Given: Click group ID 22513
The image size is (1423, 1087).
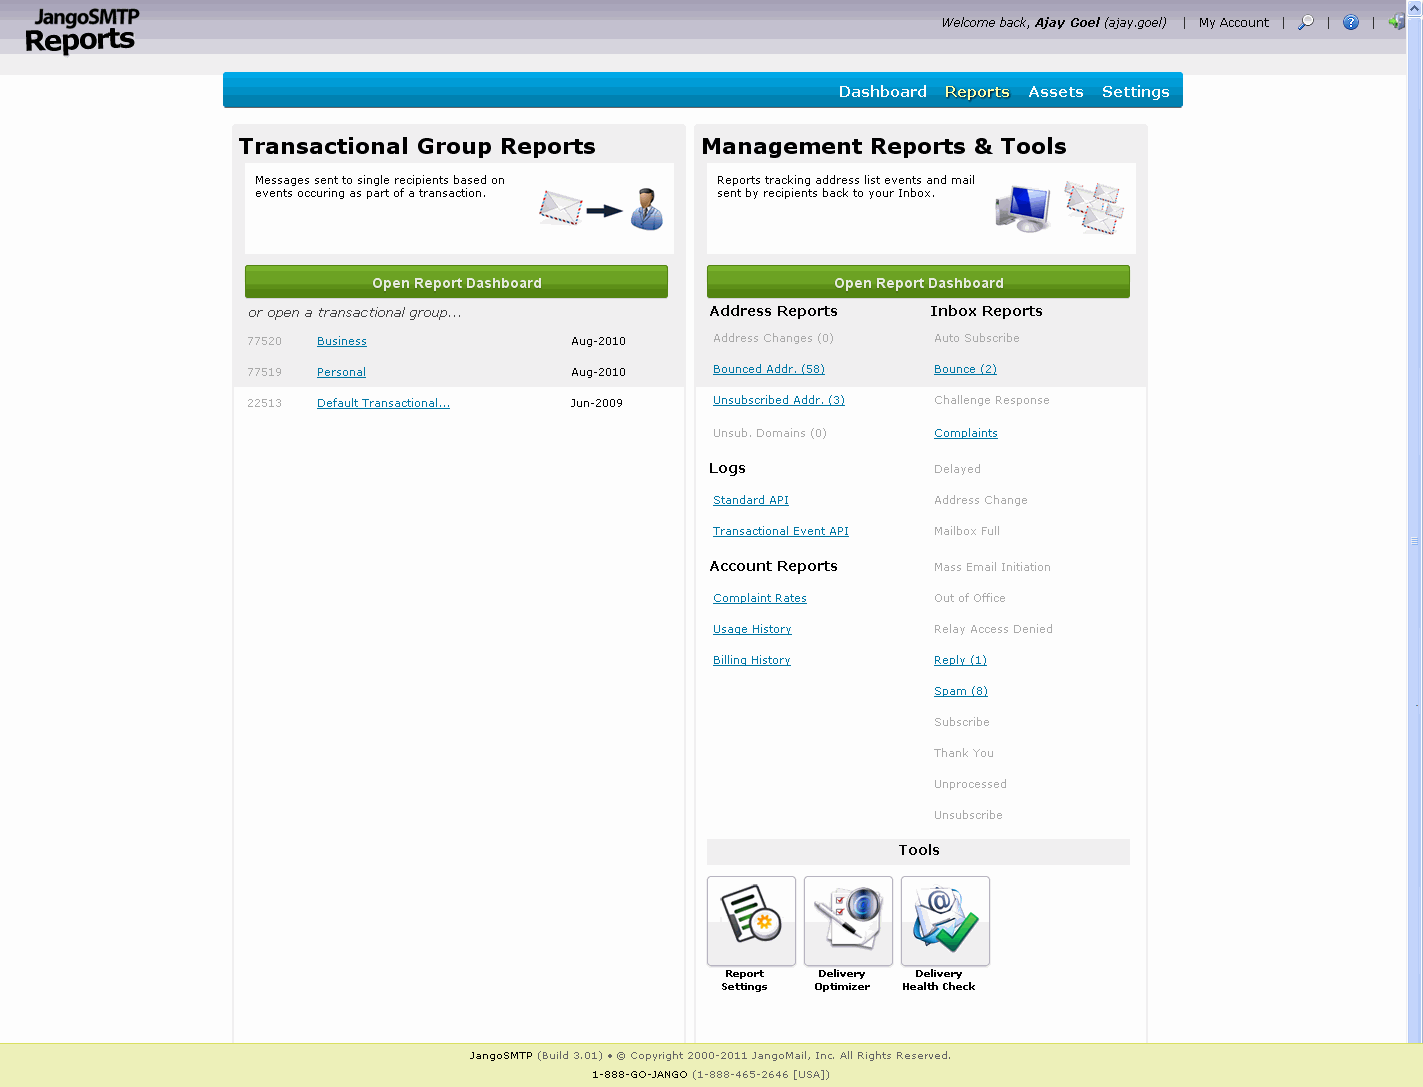Looking at the screenshot, I should 264,403.
